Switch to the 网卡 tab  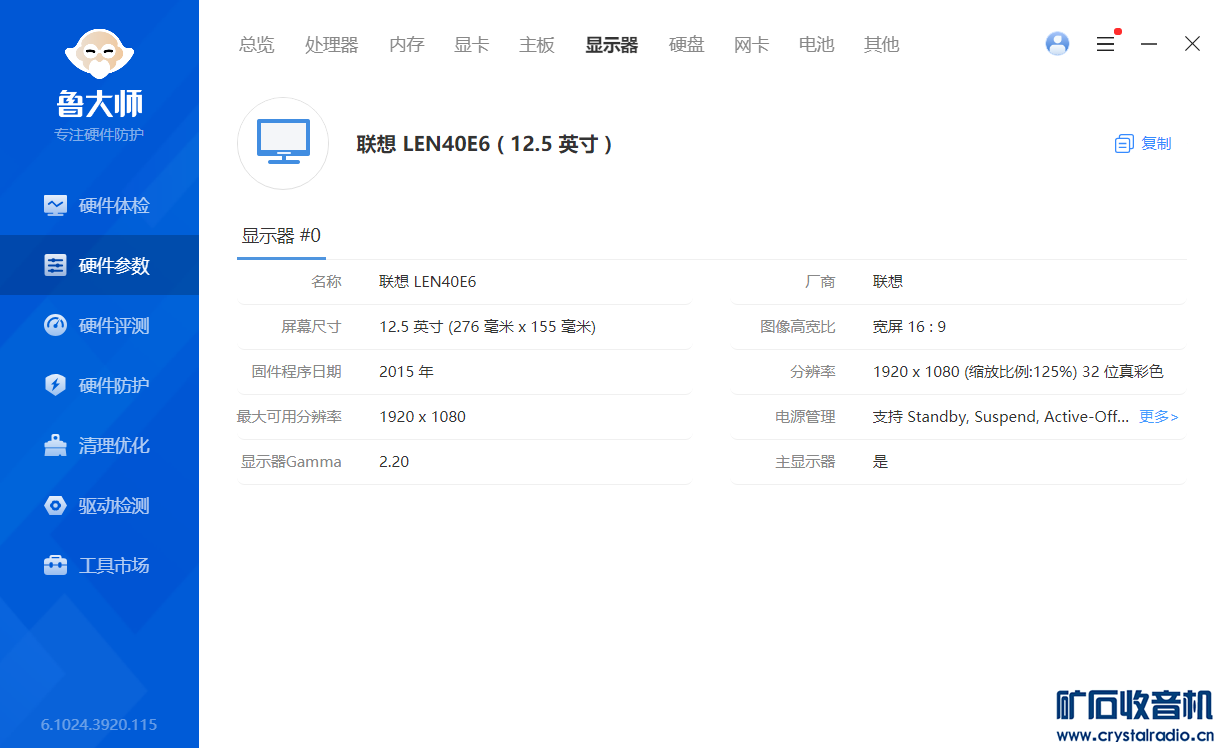tap(752, 44)
